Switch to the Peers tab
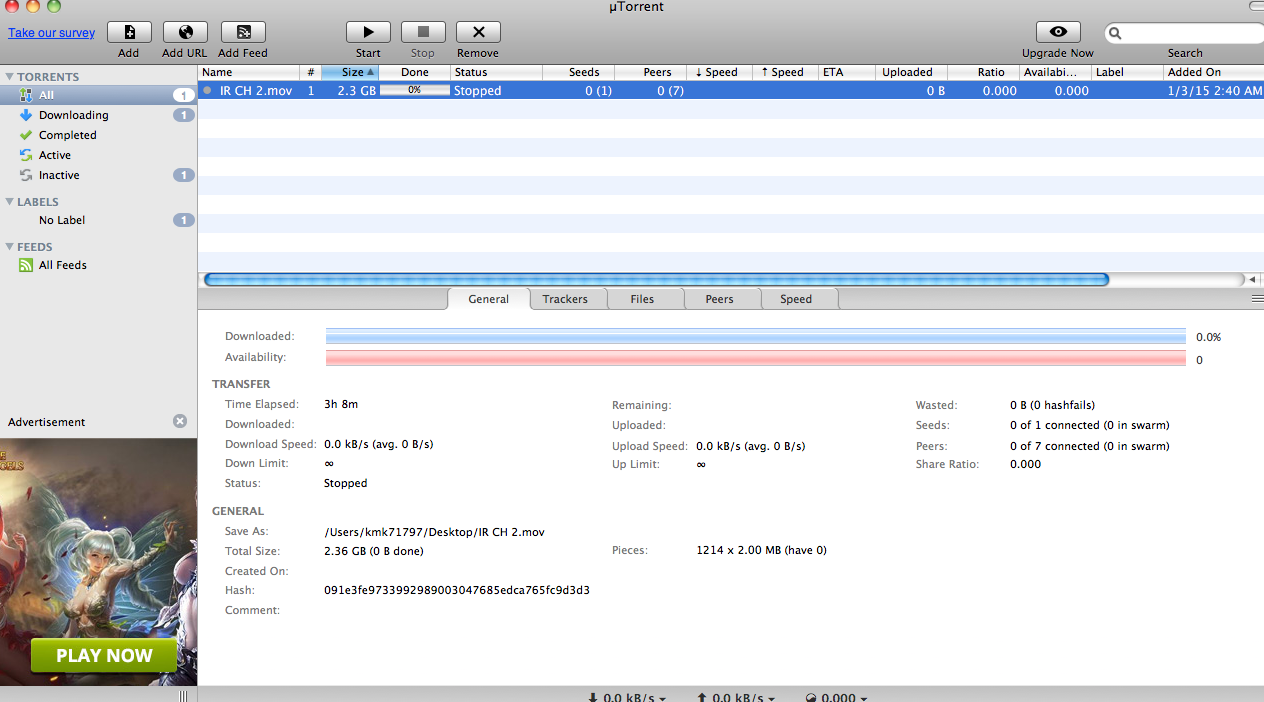 pos(719,299)
